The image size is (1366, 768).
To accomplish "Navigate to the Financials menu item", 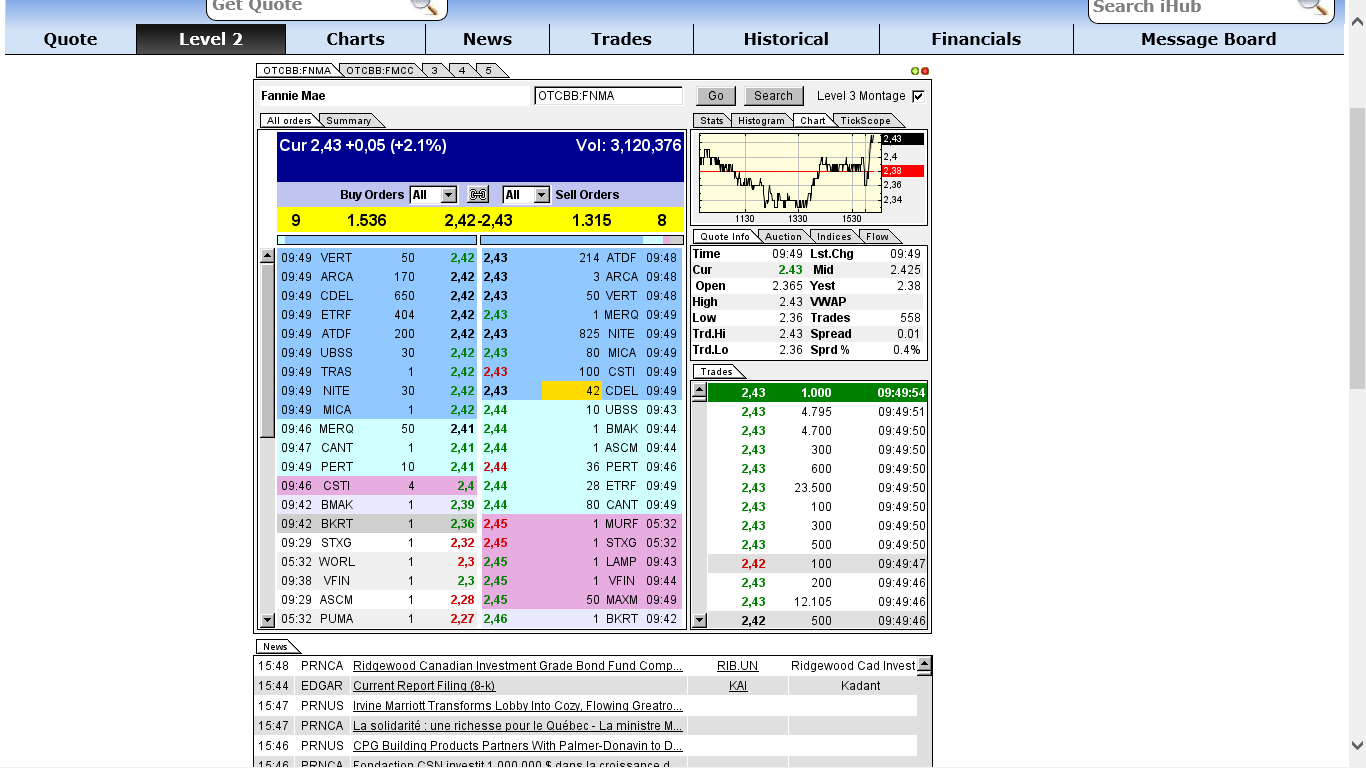I will [977, 39].
